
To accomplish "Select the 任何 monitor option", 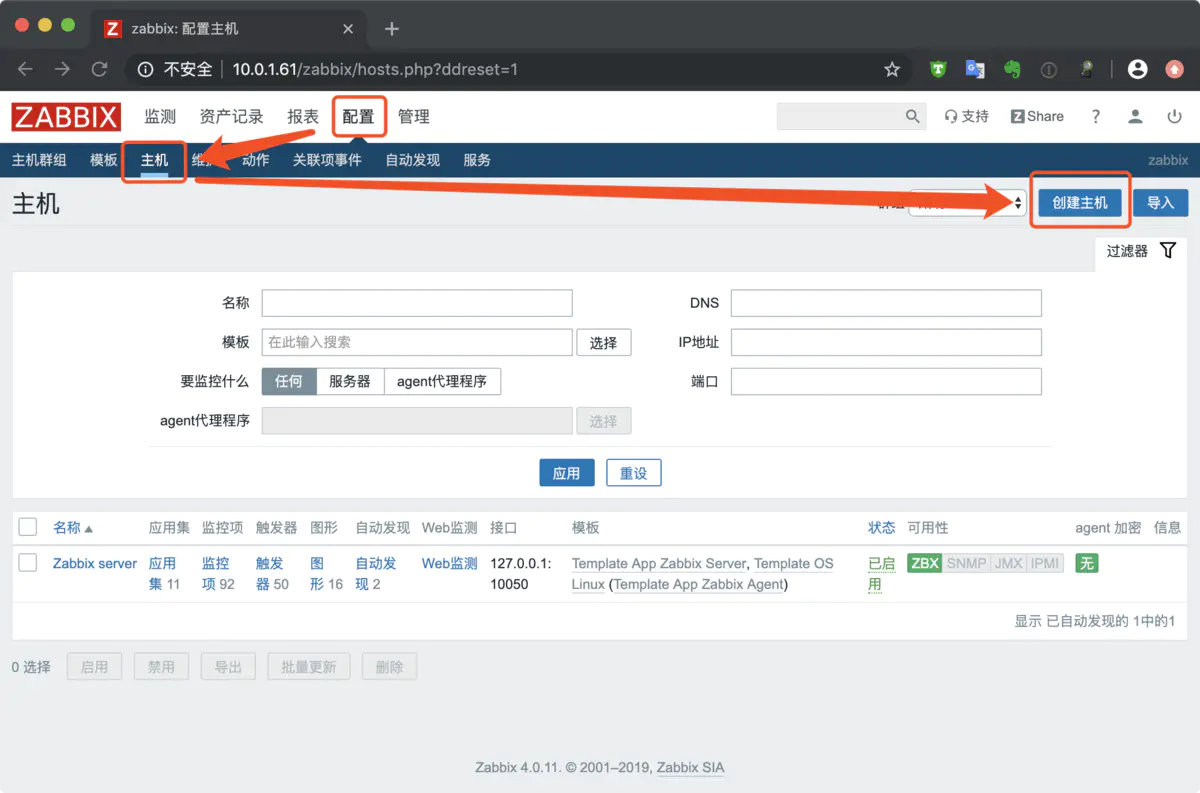I will [289, 381].
